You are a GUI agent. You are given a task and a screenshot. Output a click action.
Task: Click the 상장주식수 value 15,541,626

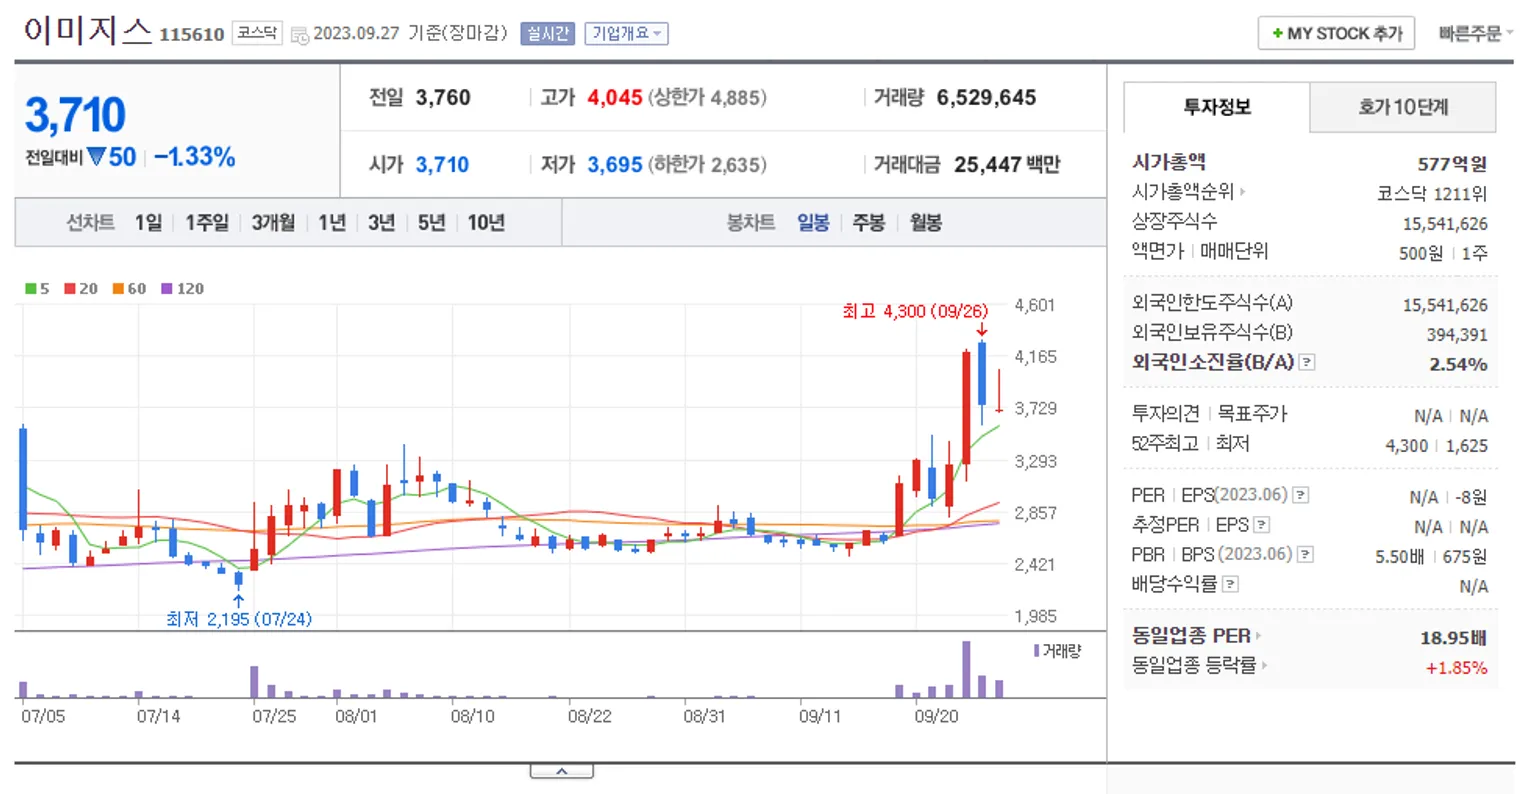pyautogui.click(x=1445, y=224)
